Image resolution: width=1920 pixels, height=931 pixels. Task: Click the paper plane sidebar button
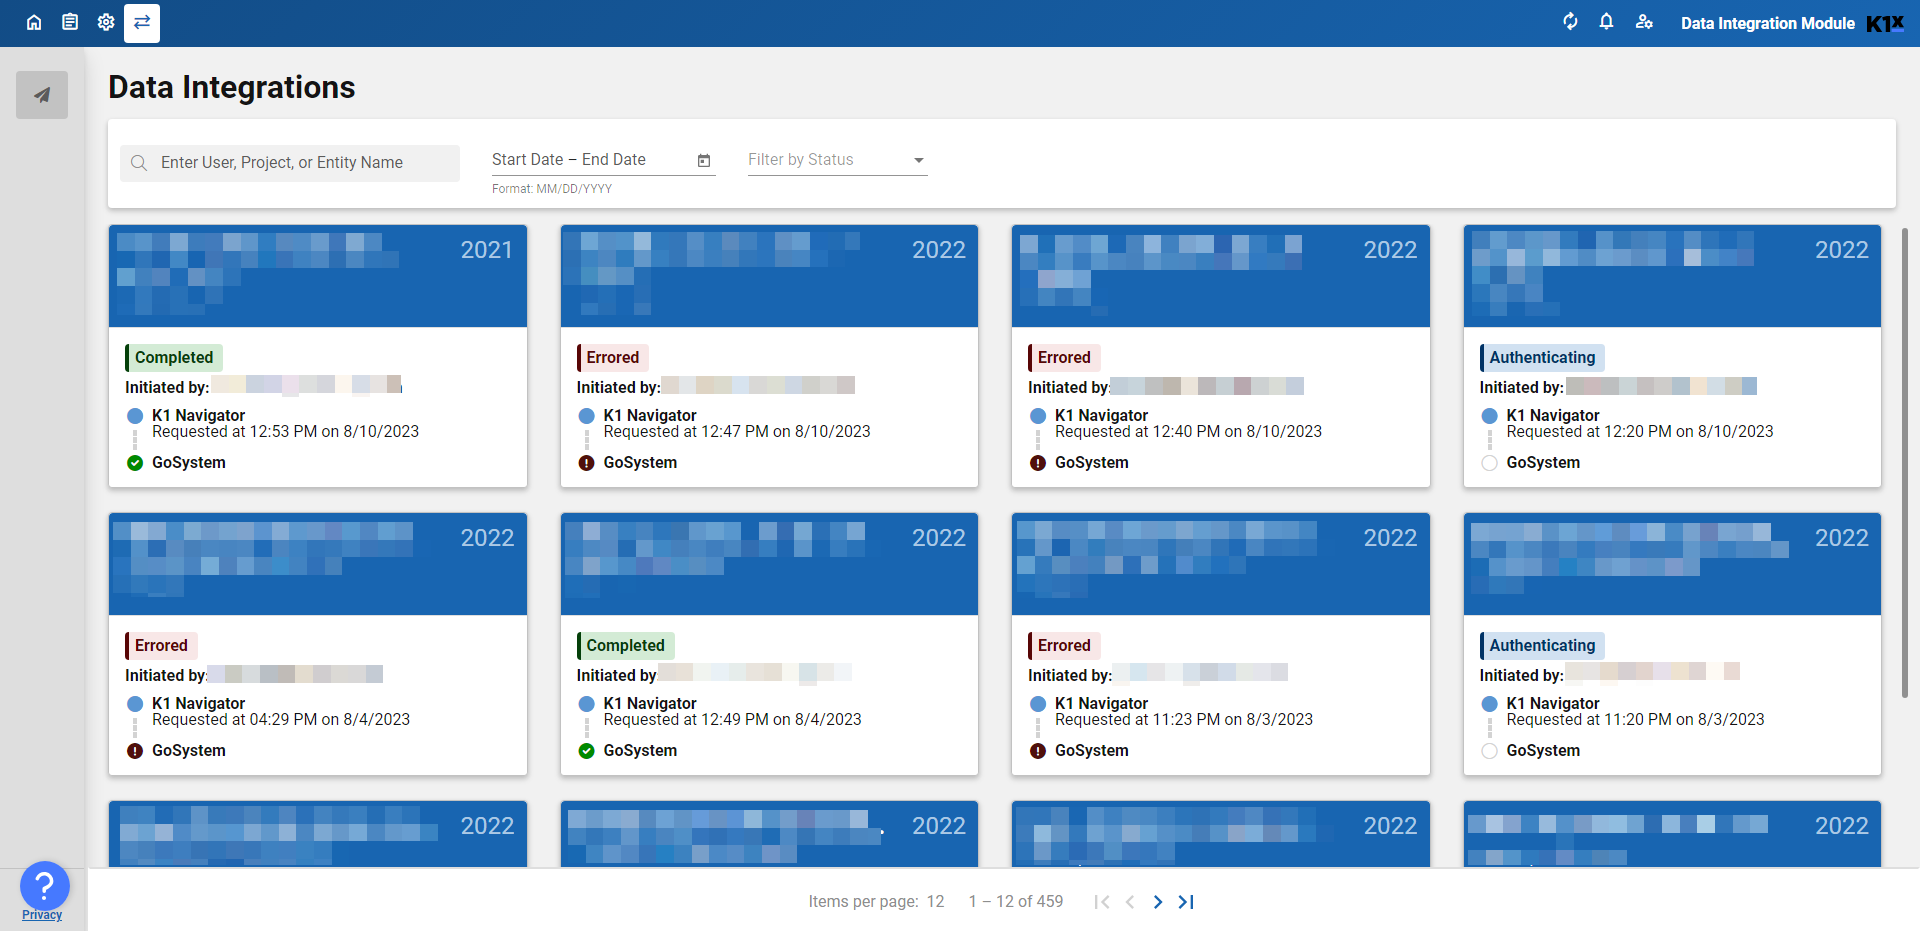point(42,95)
